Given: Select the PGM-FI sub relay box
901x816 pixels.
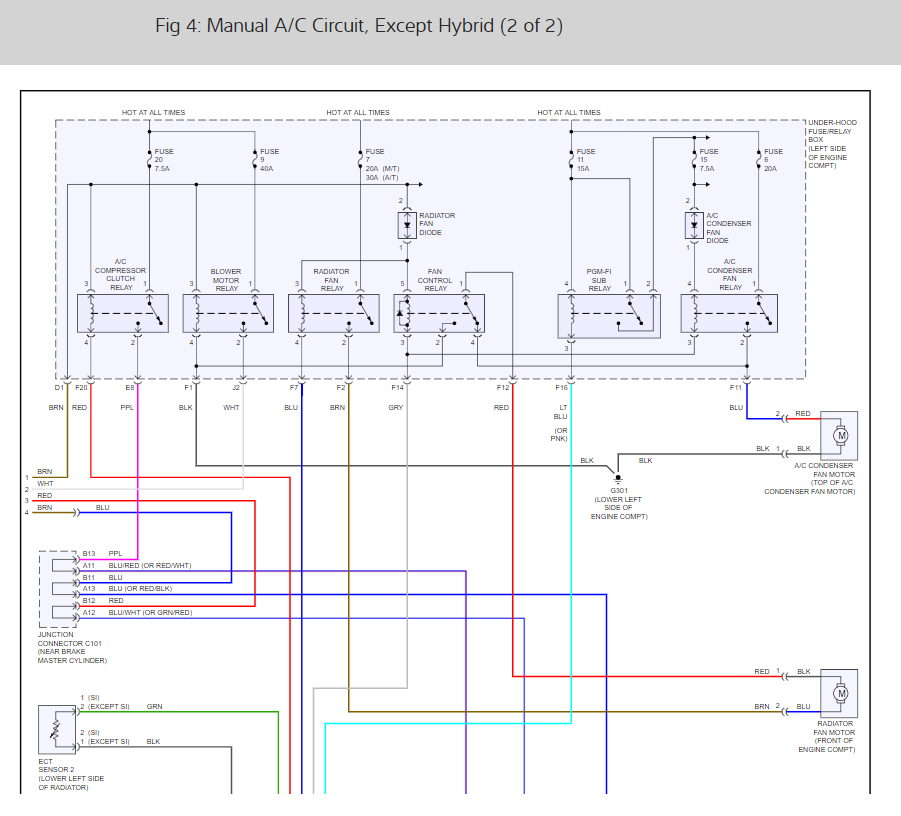Looking at the screenshot, I should (609, 316).
